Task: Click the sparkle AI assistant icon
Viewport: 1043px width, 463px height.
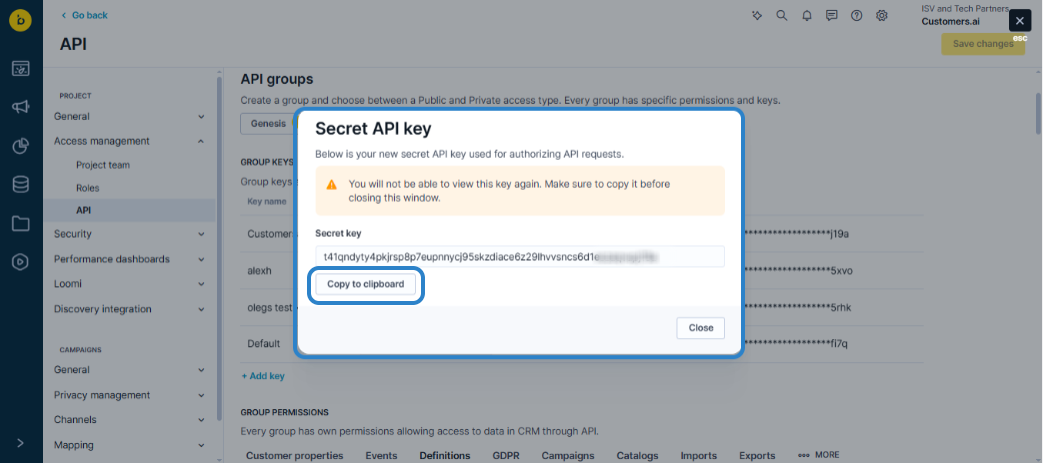Action: point(757,16)
